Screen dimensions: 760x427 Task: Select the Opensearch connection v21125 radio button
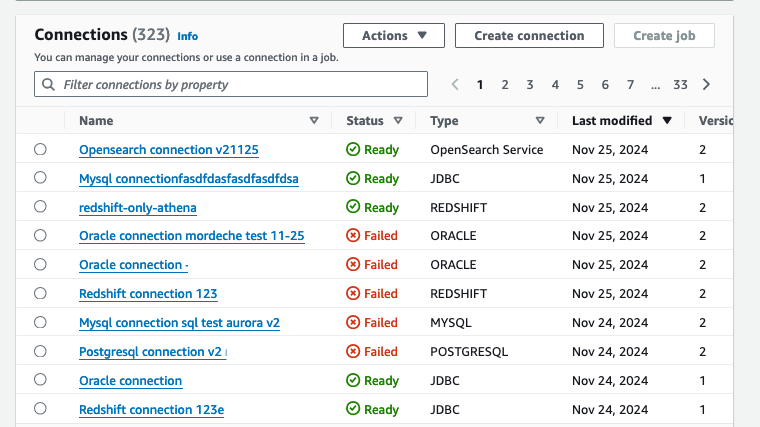tap(40, 150)
